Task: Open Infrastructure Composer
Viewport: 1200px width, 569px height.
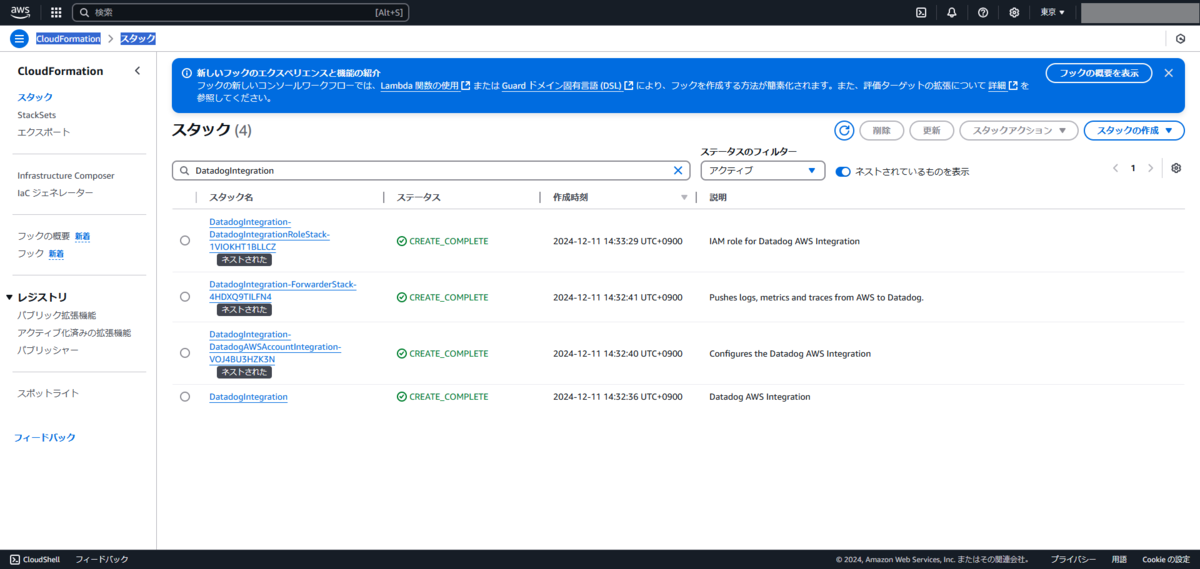Action: 66,176
